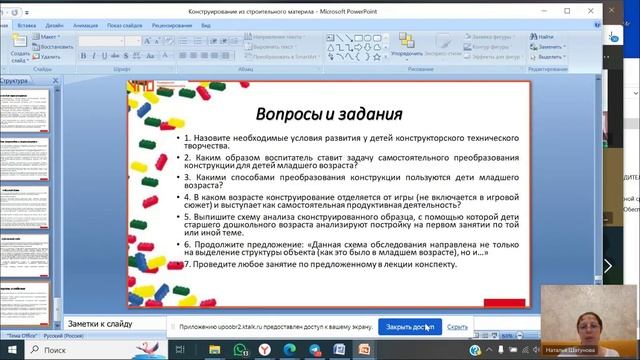The height and width of the screenshot is (360, 640).
Task: Select Align Text Left
Action: coord(182,56)
